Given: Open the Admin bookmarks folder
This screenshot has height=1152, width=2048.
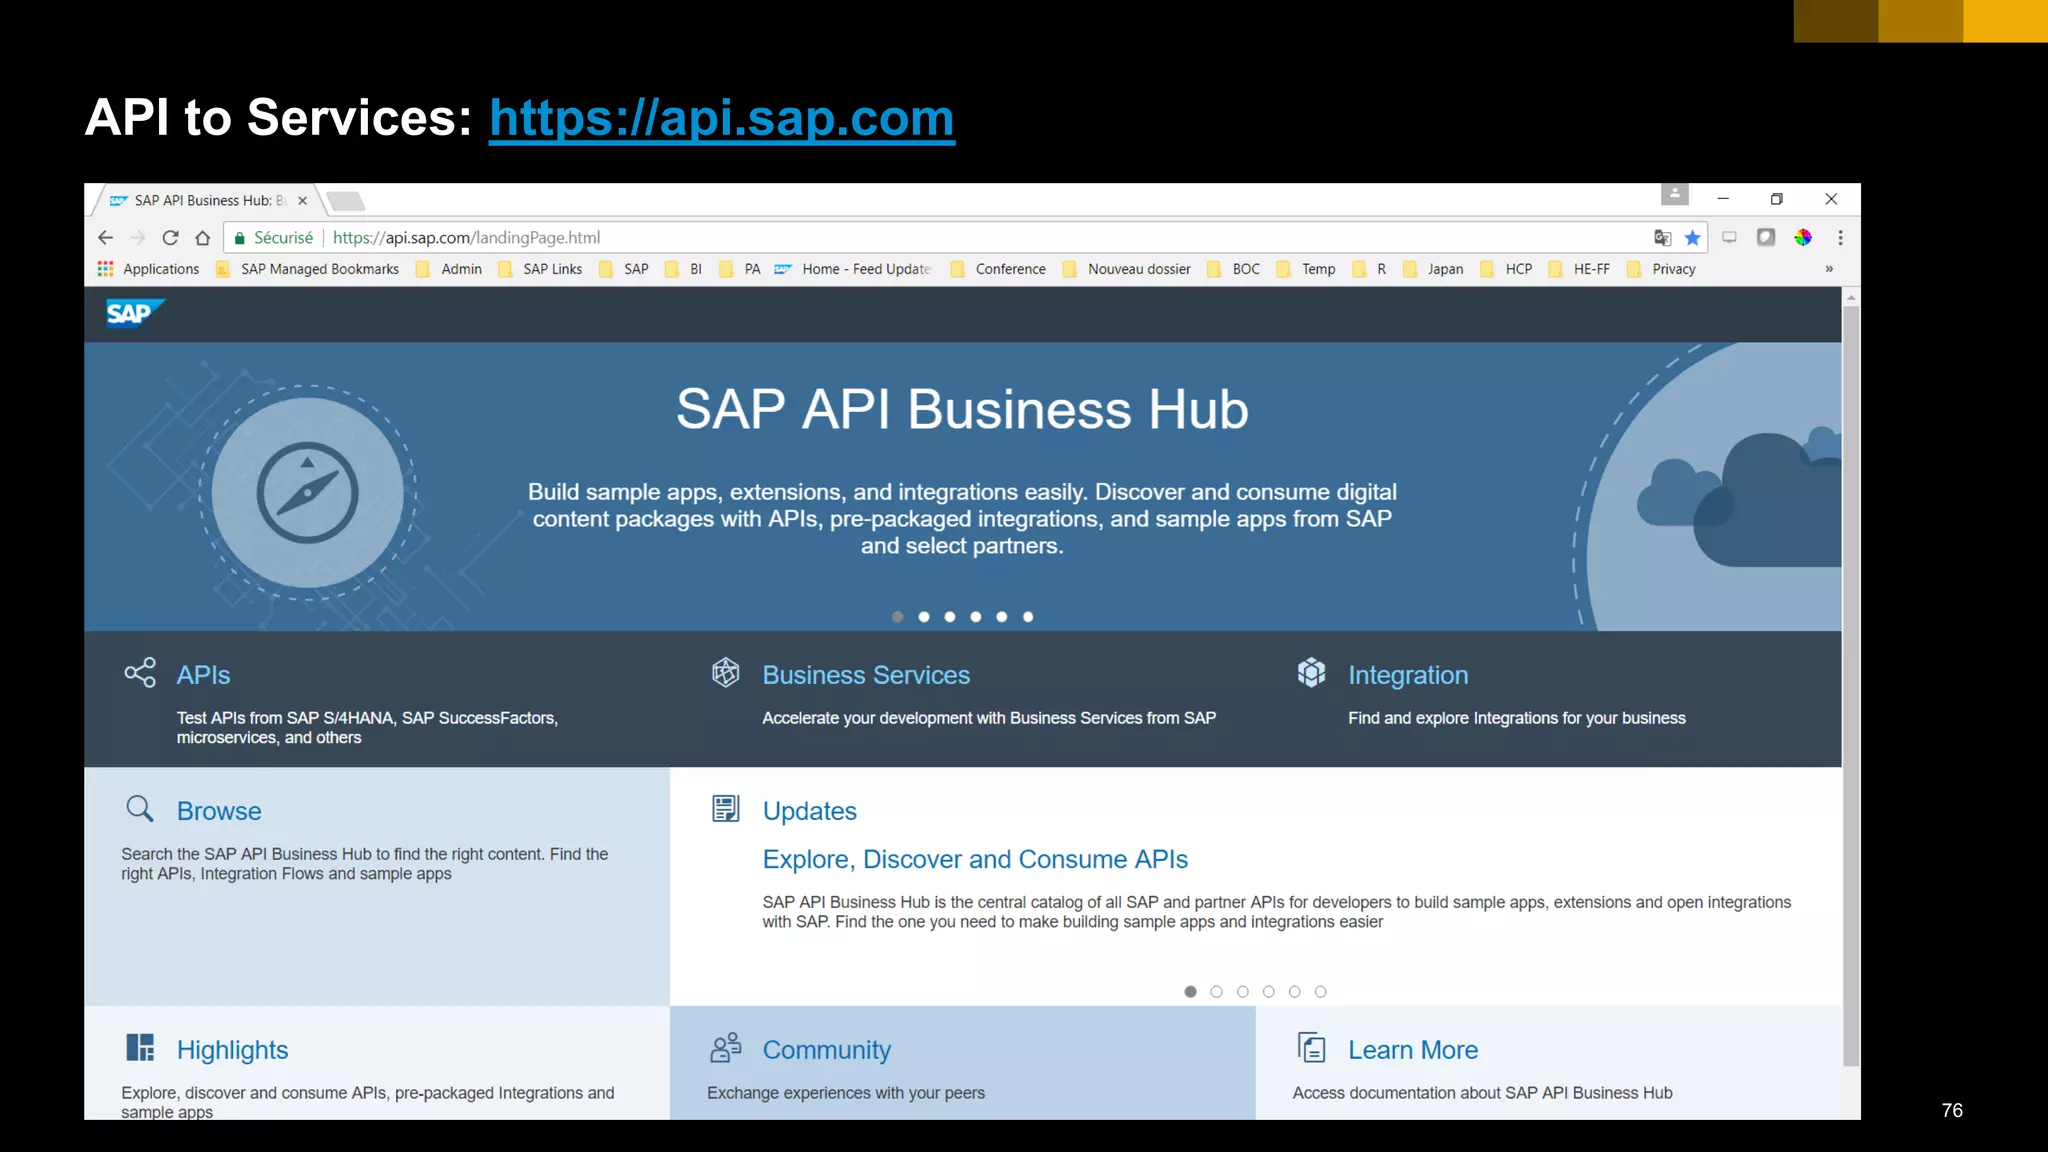Looking at the screenshot, I should tap(449, 269).
